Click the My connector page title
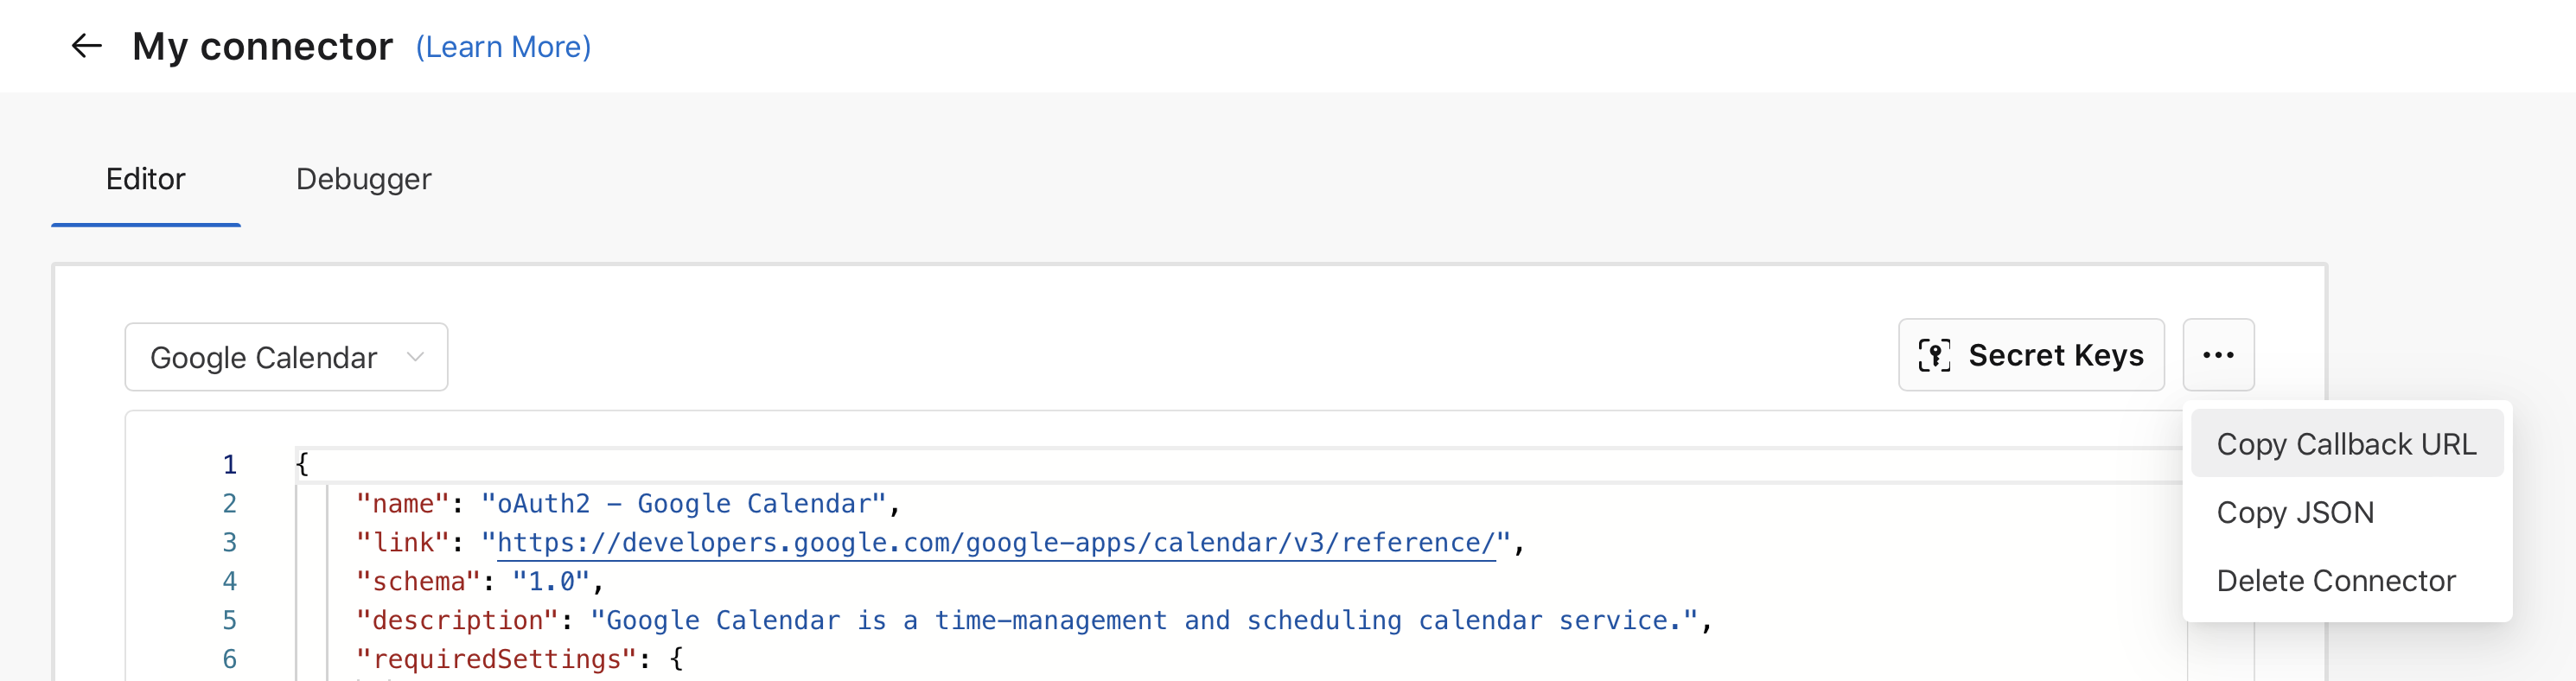2576x681 pixels. [262, 47]
